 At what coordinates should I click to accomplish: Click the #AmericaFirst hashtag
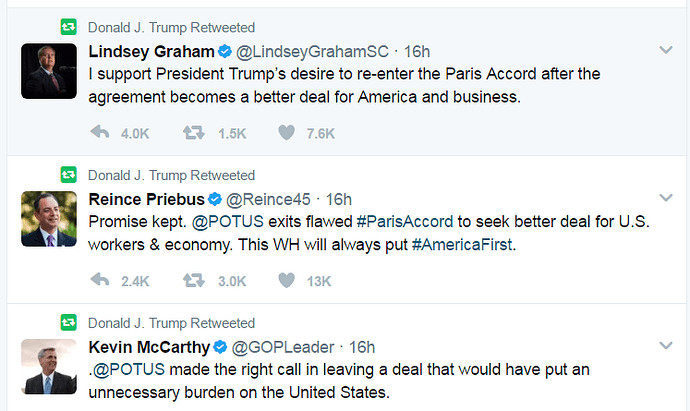click(461, 245)
